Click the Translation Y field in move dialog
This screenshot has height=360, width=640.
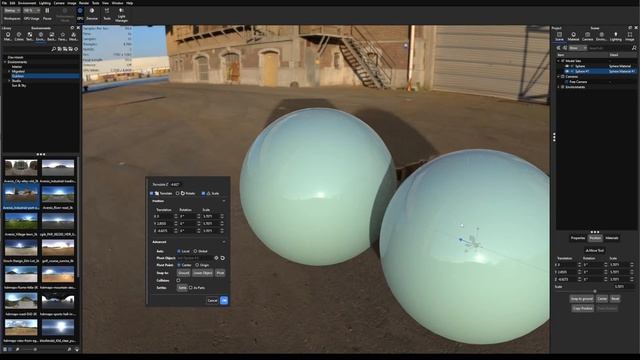(164, 224)
